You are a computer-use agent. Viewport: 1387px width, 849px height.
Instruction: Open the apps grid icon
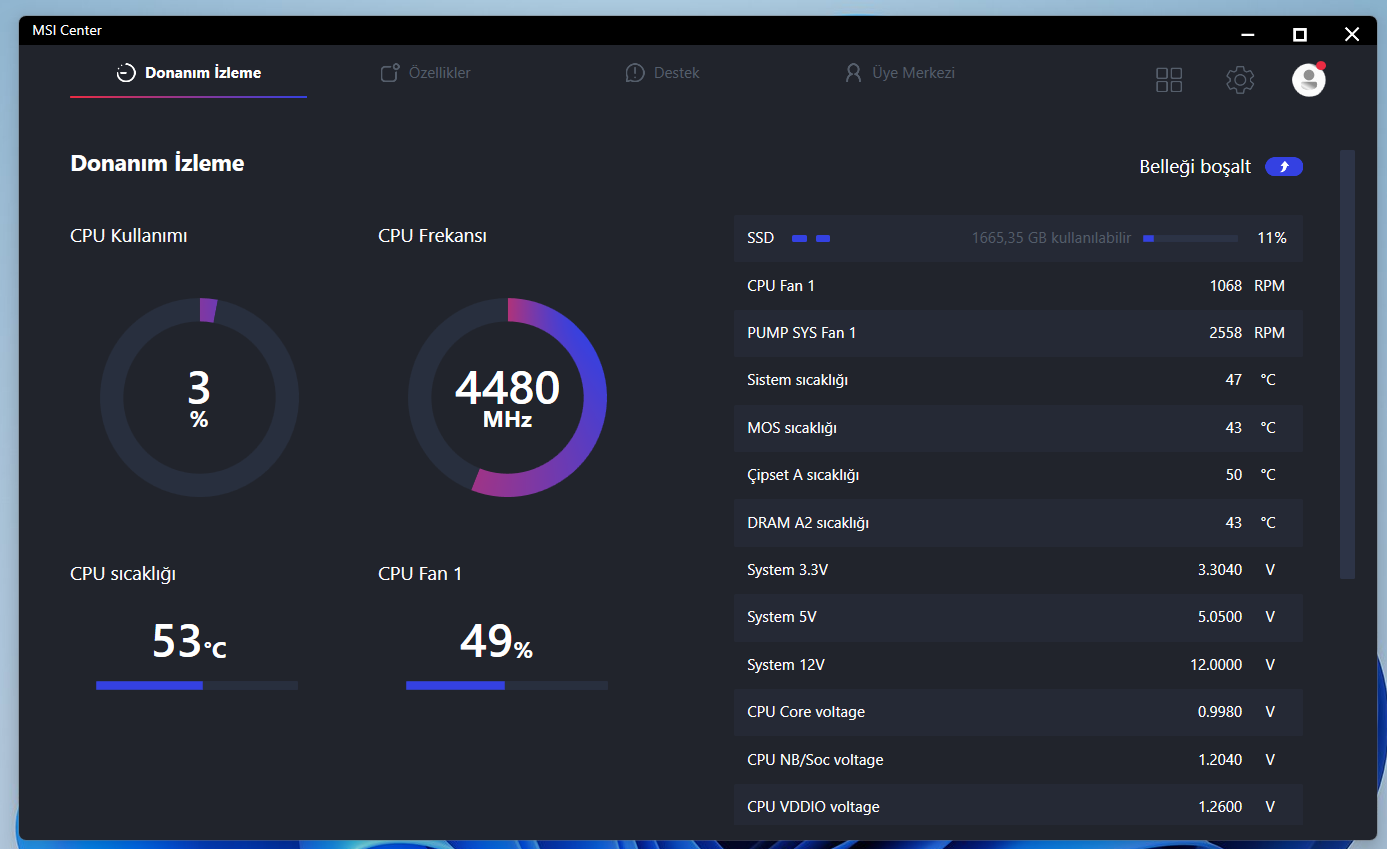(1169, 80)
